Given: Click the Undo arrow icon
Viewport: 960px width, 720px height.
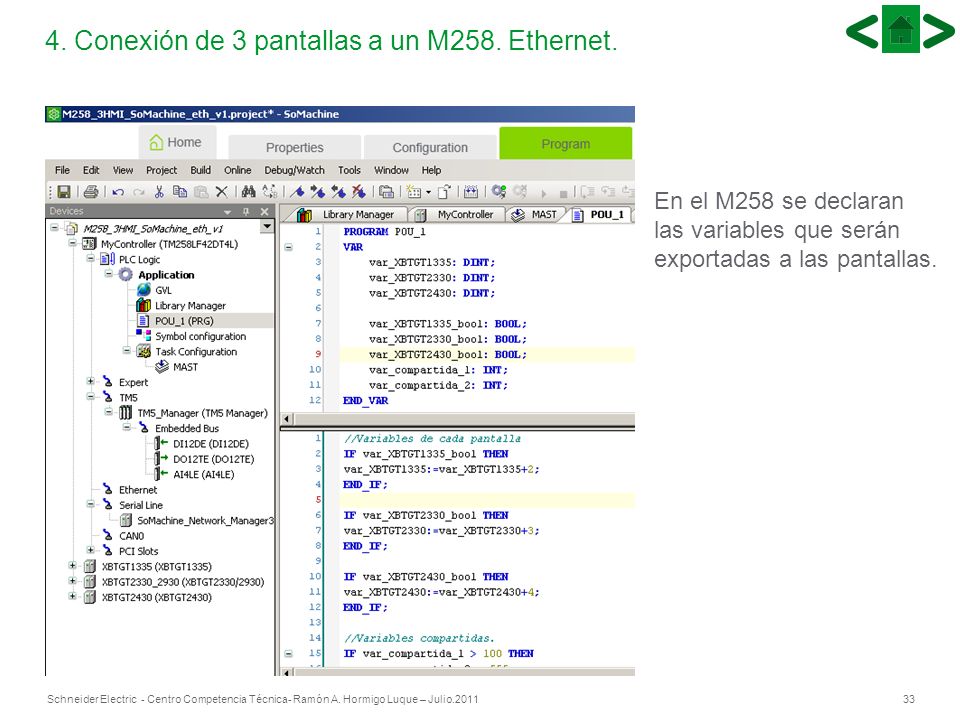Looking at the screenshot, I should click(118, 192).
